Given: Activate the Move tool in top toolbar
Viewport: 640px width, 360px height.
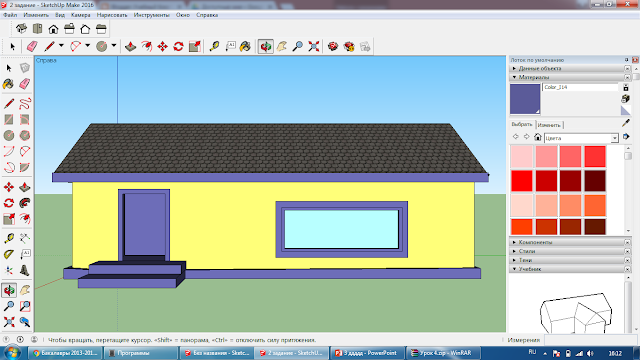Looking at the screenshot, I should point(162,47).
